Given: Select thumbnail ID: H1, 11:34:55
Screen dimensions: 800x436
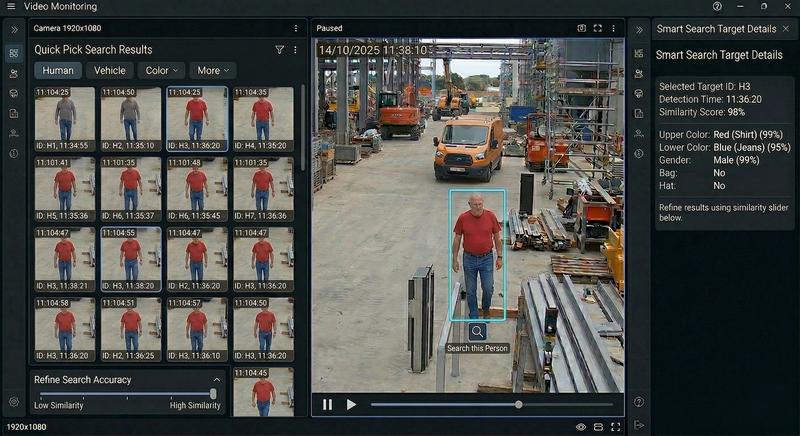Looking at the screenshot, I should coord(65,119).
